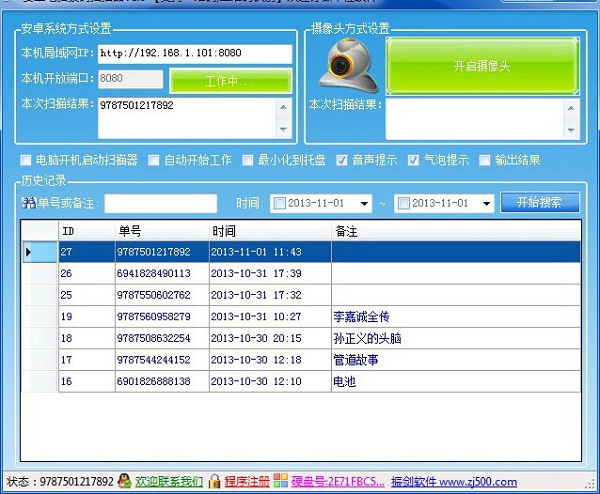Click the camera scan result text box
Viewport: 600px width, 494px height.
tap(474, 119)
